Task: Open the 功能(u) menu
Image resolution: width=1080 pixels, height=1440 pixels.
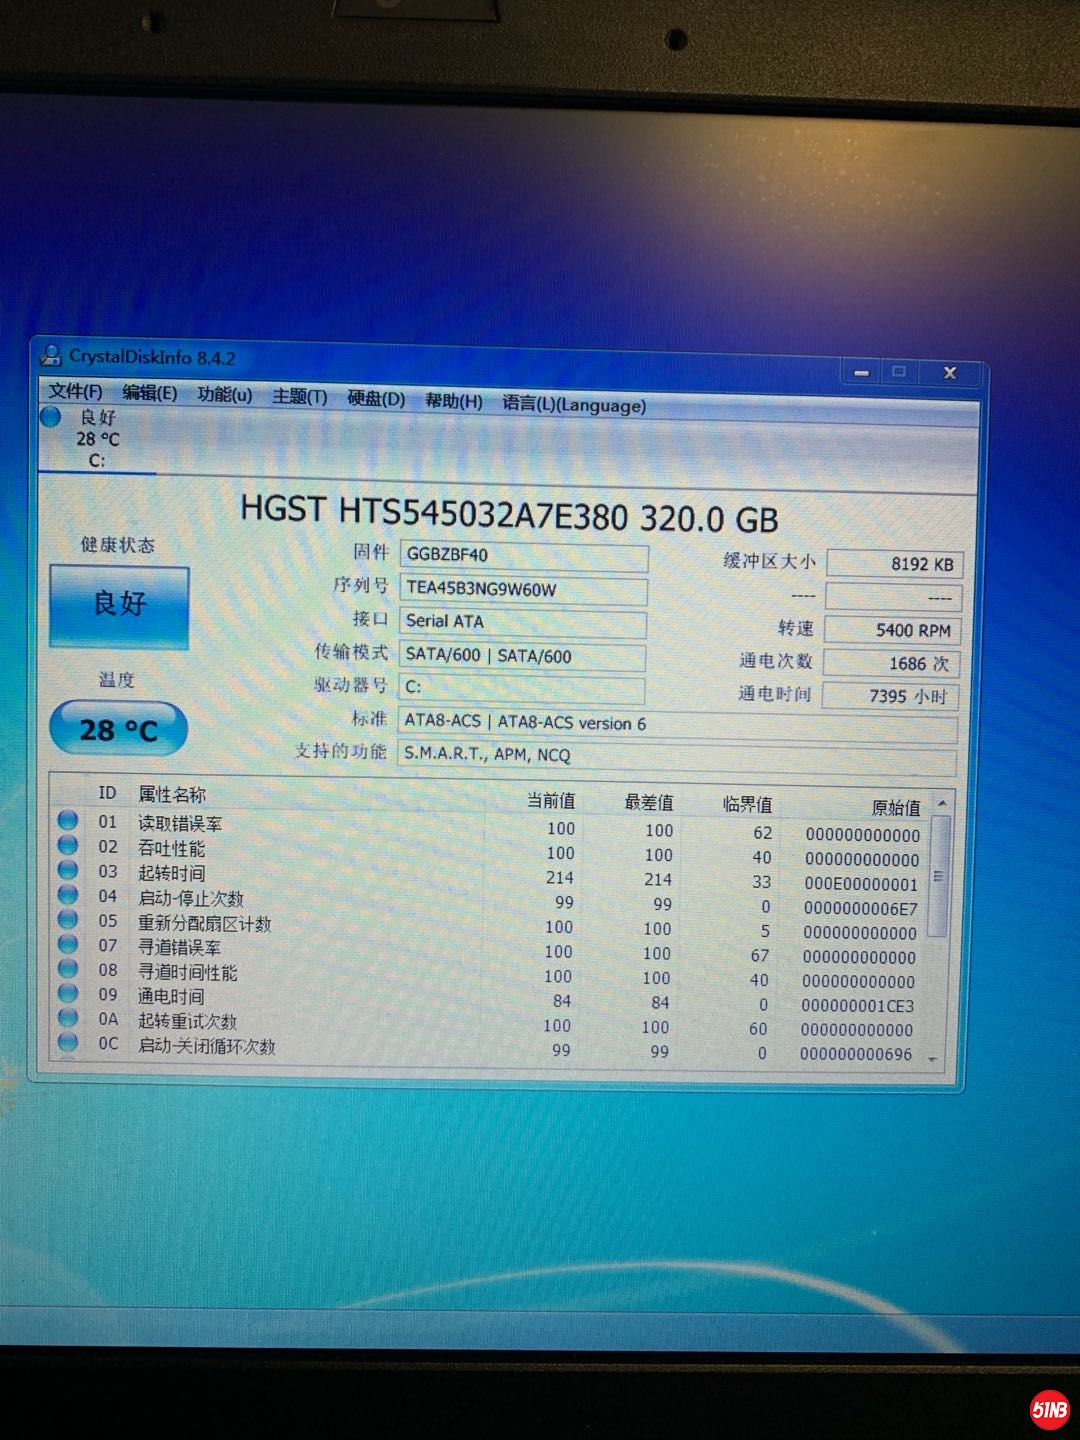Action: point(224,394)
